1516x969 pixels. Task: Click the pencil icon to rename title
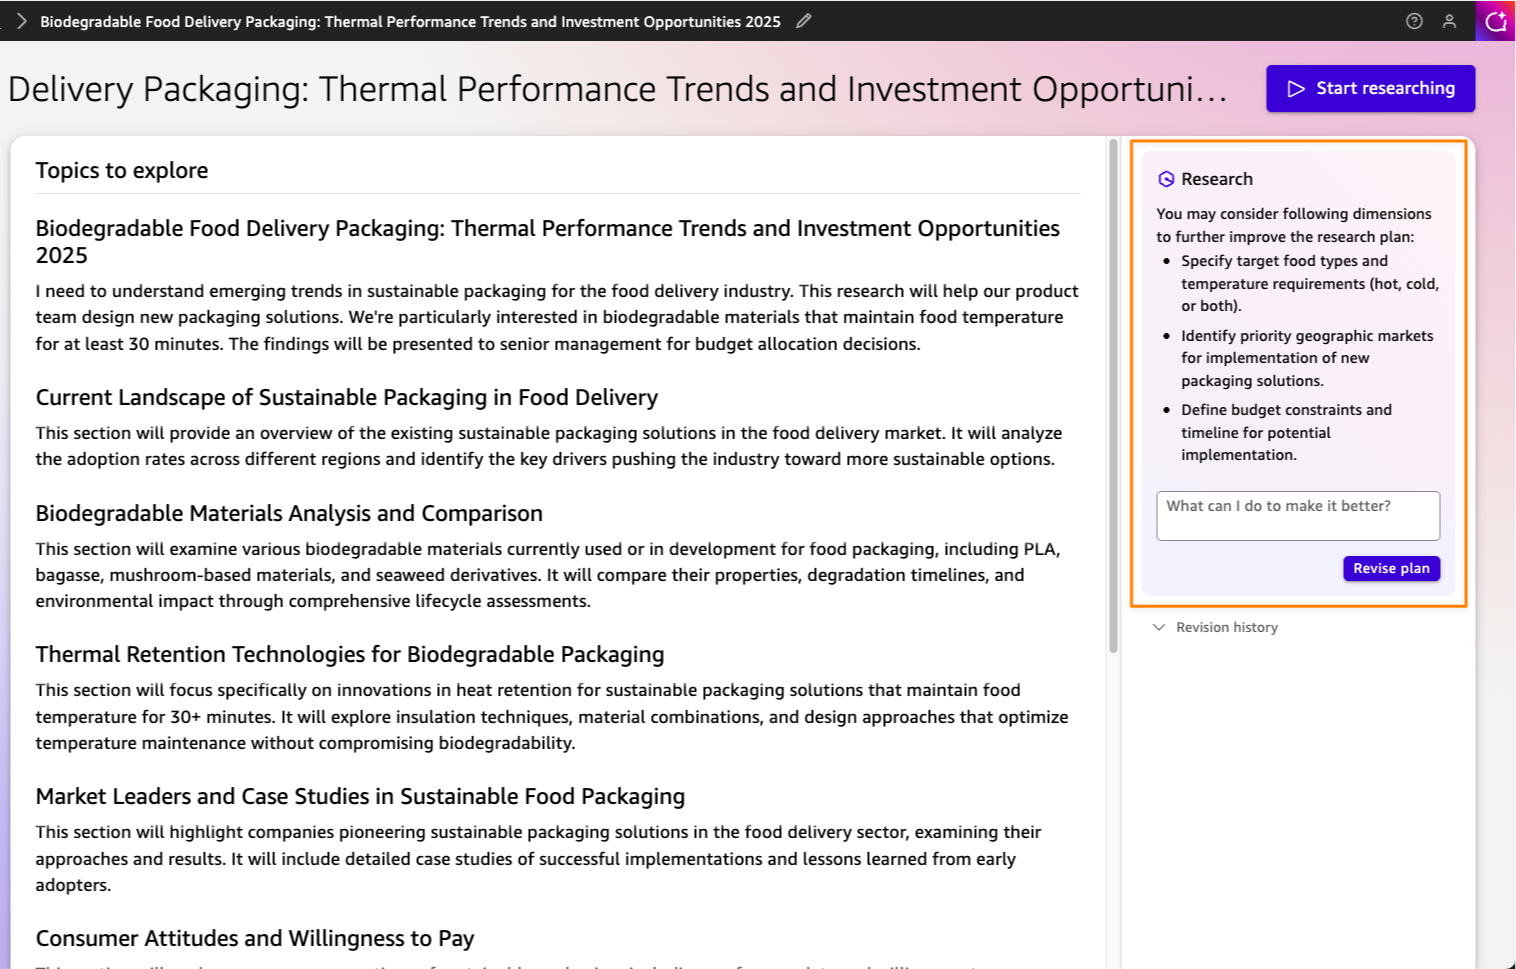coord(803,21)
